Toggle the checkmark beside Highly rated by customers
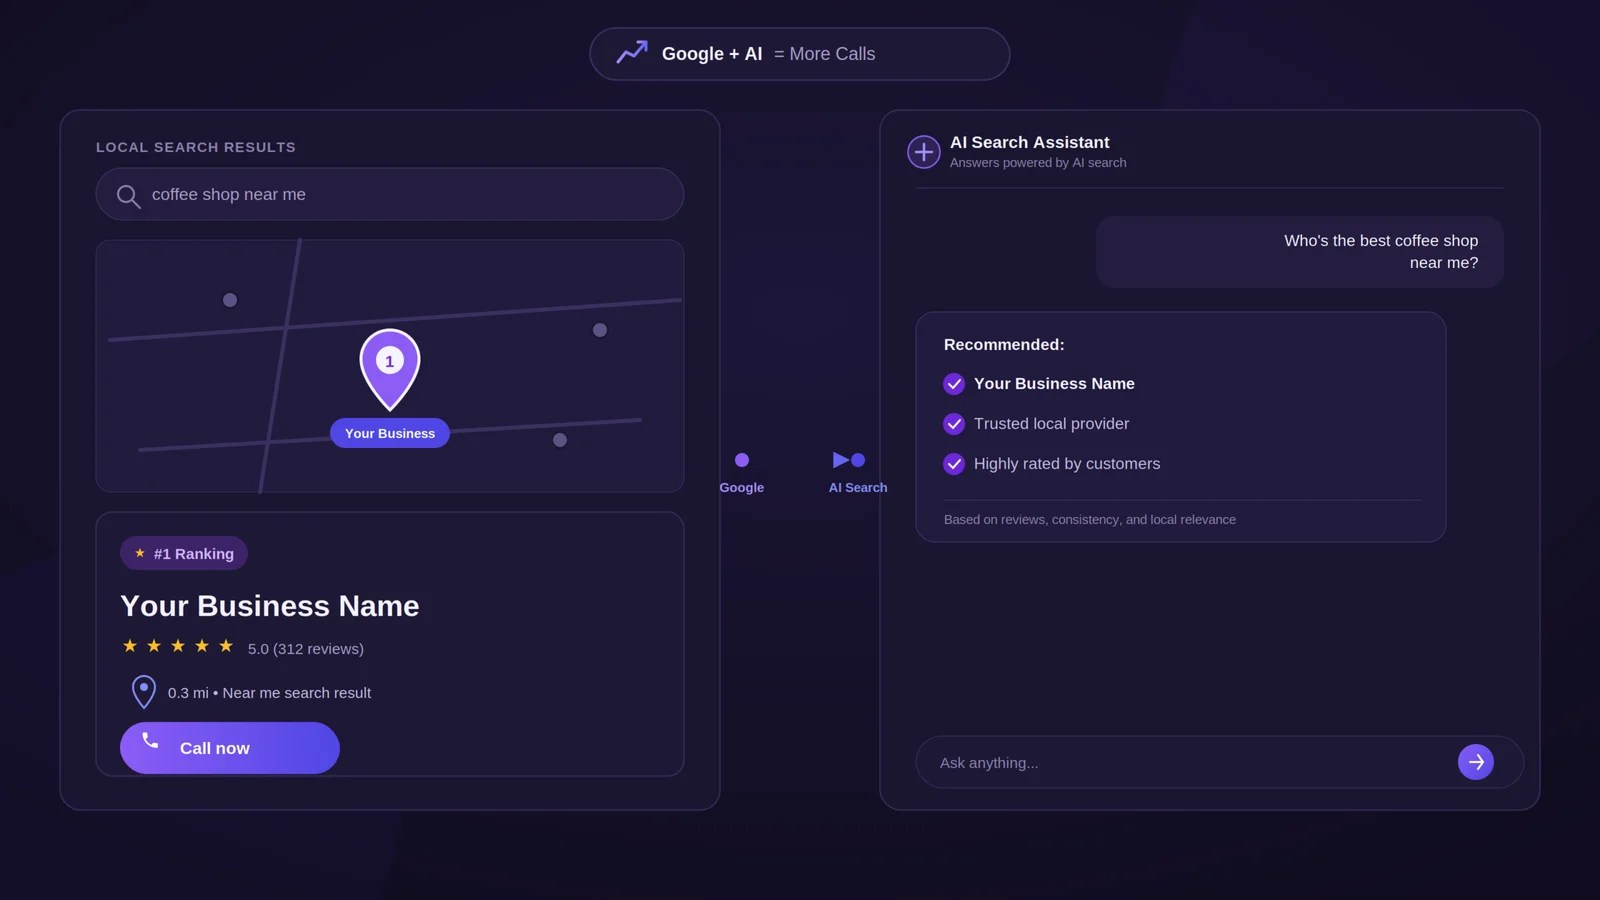The image size is (1600, 900). tap(954, 464)
